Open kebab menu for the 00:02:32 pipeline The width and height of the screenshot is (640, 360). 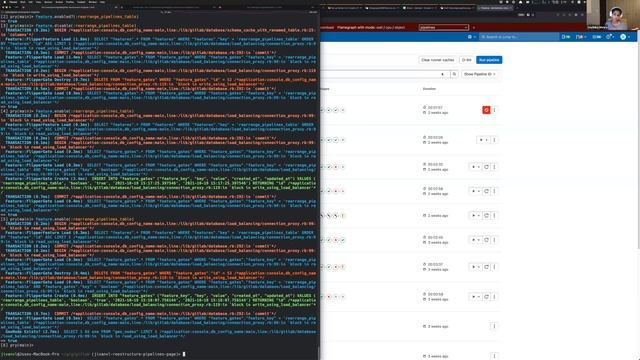pyautogui.click(x=494, y=167)
